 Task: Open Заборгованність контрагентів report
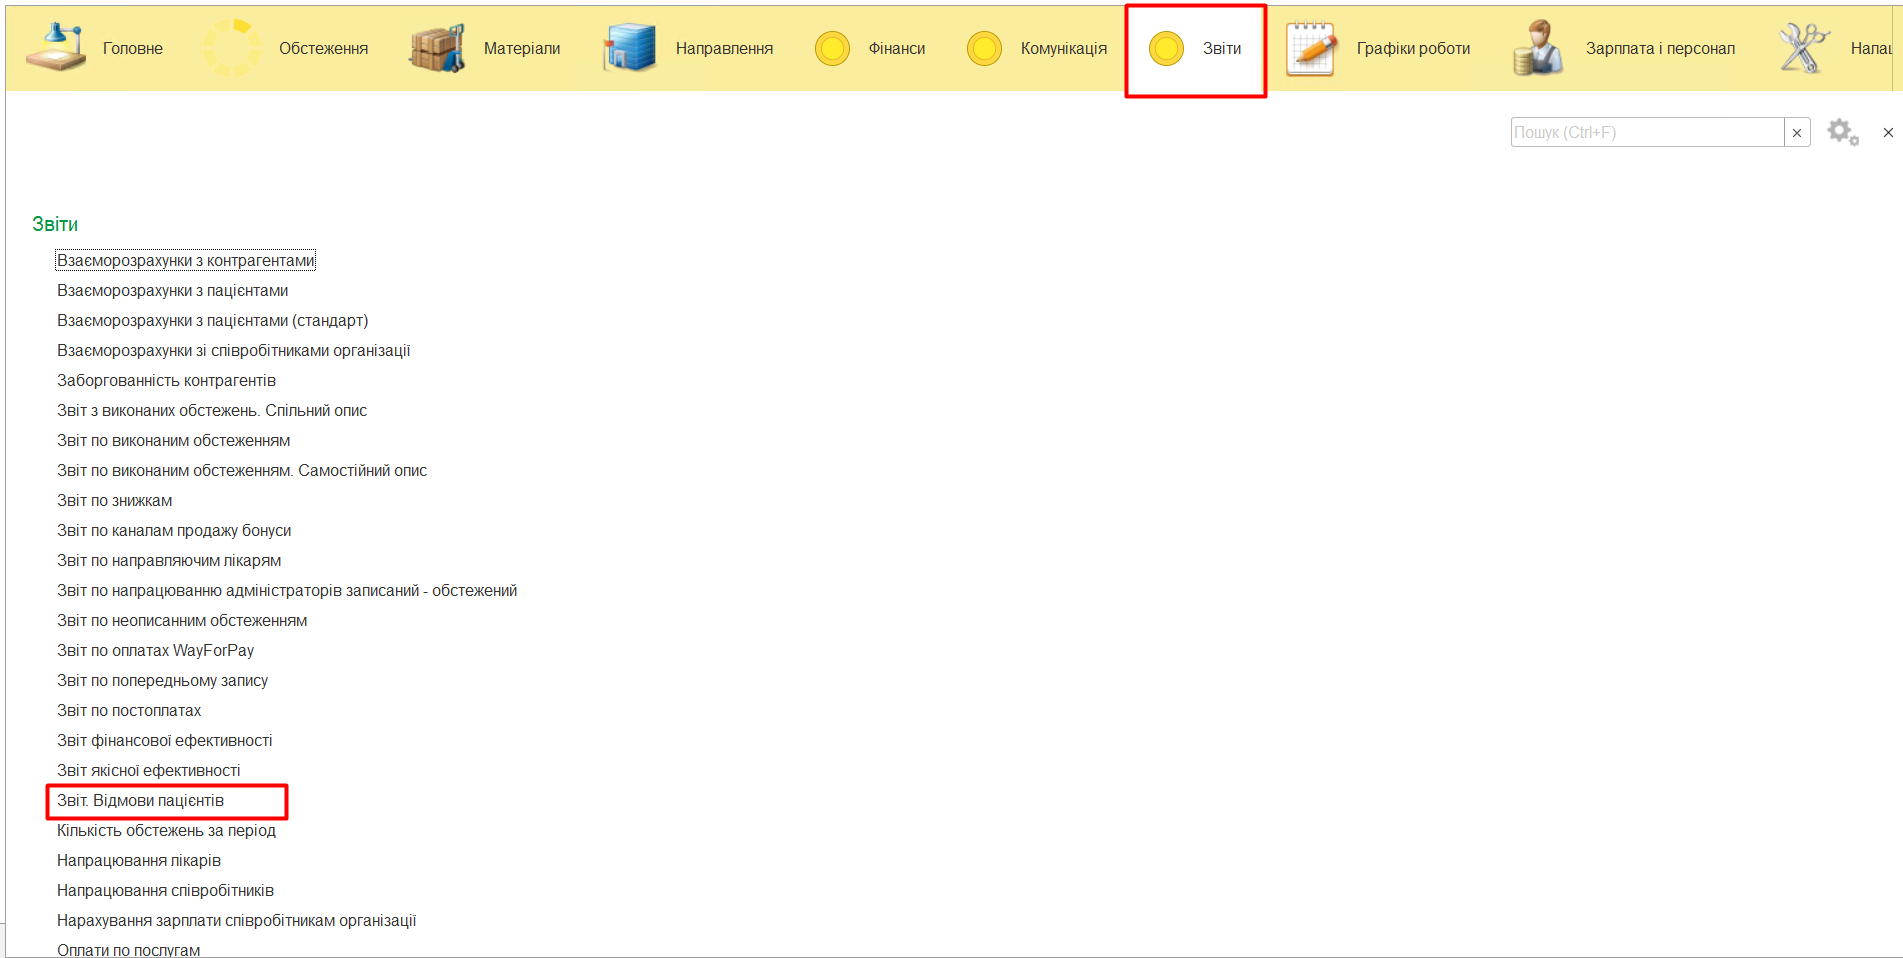166,381
